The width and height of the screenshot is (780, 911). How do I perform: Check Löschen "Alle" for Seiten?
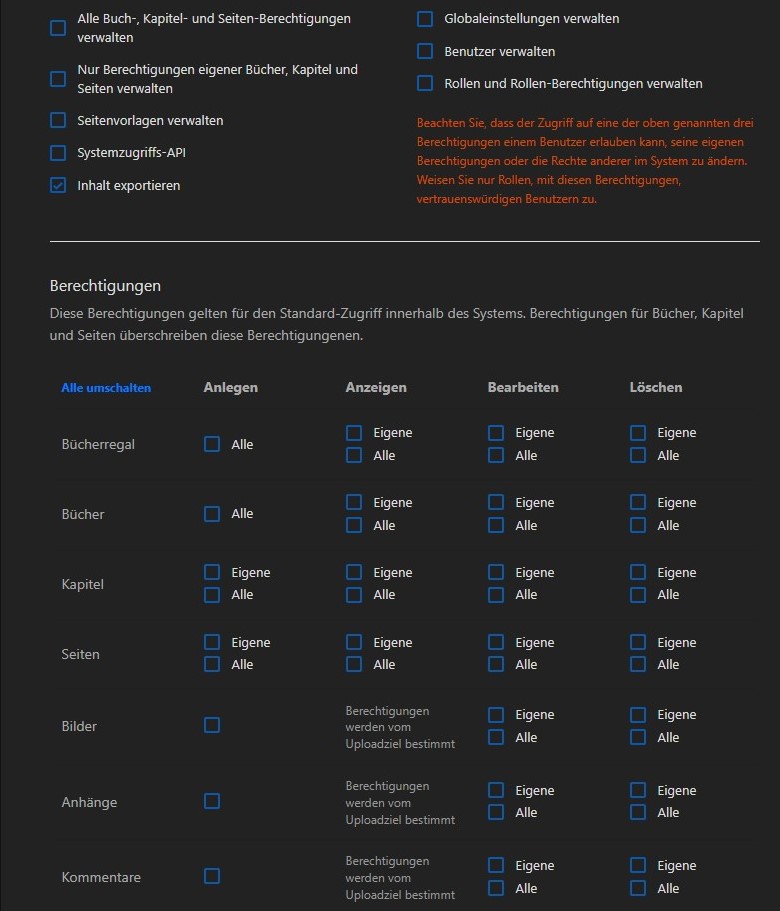point(638,664)
